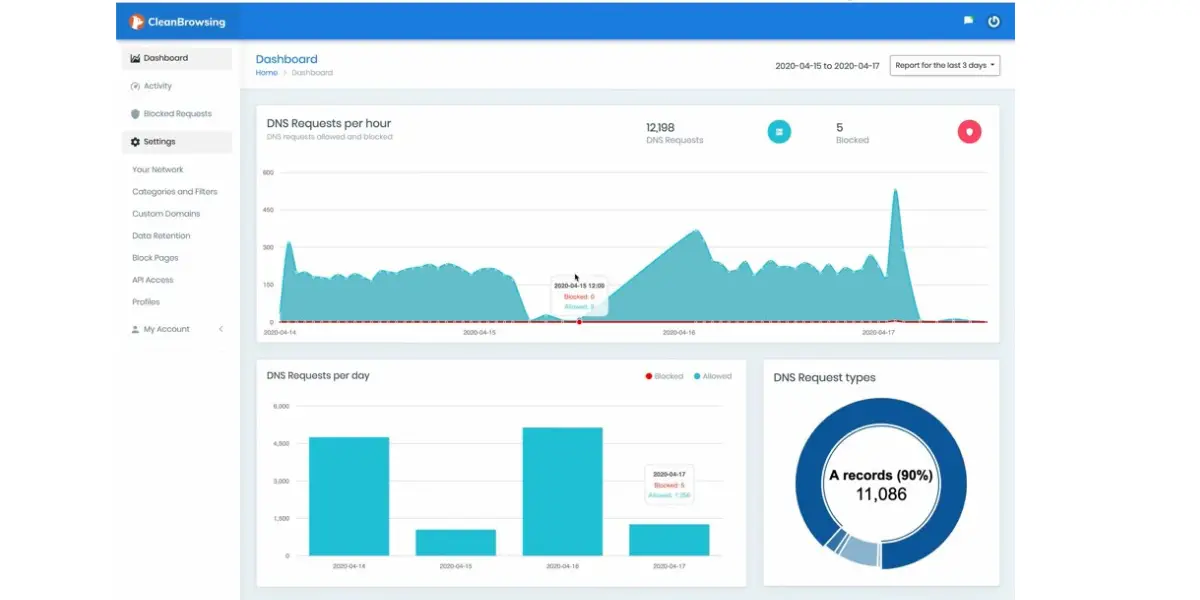Click the red Blocked shield round icon
This screenshot has height=600, width=1200.
969,131
